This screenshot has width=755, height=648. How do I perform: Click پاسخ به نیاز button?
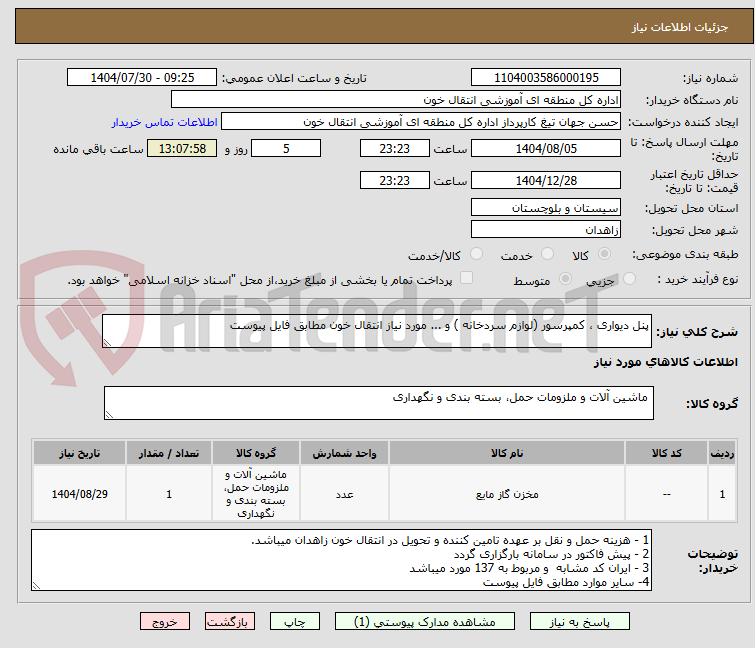point(580,622)
